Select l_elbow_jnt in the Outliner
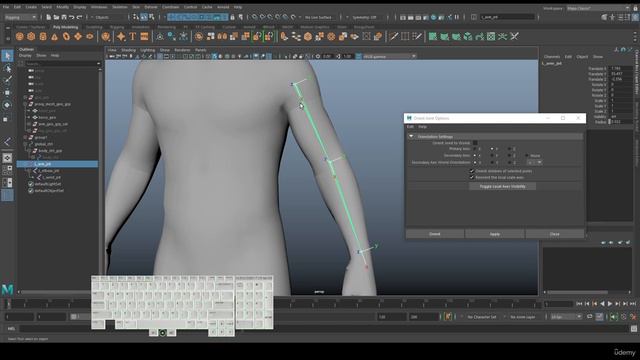 tap(49, 171)
